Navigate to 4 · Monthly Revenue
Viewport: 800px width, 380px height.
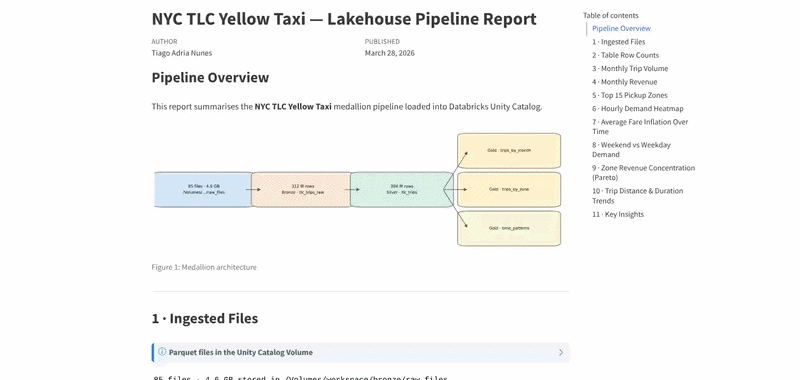(624, 82)
